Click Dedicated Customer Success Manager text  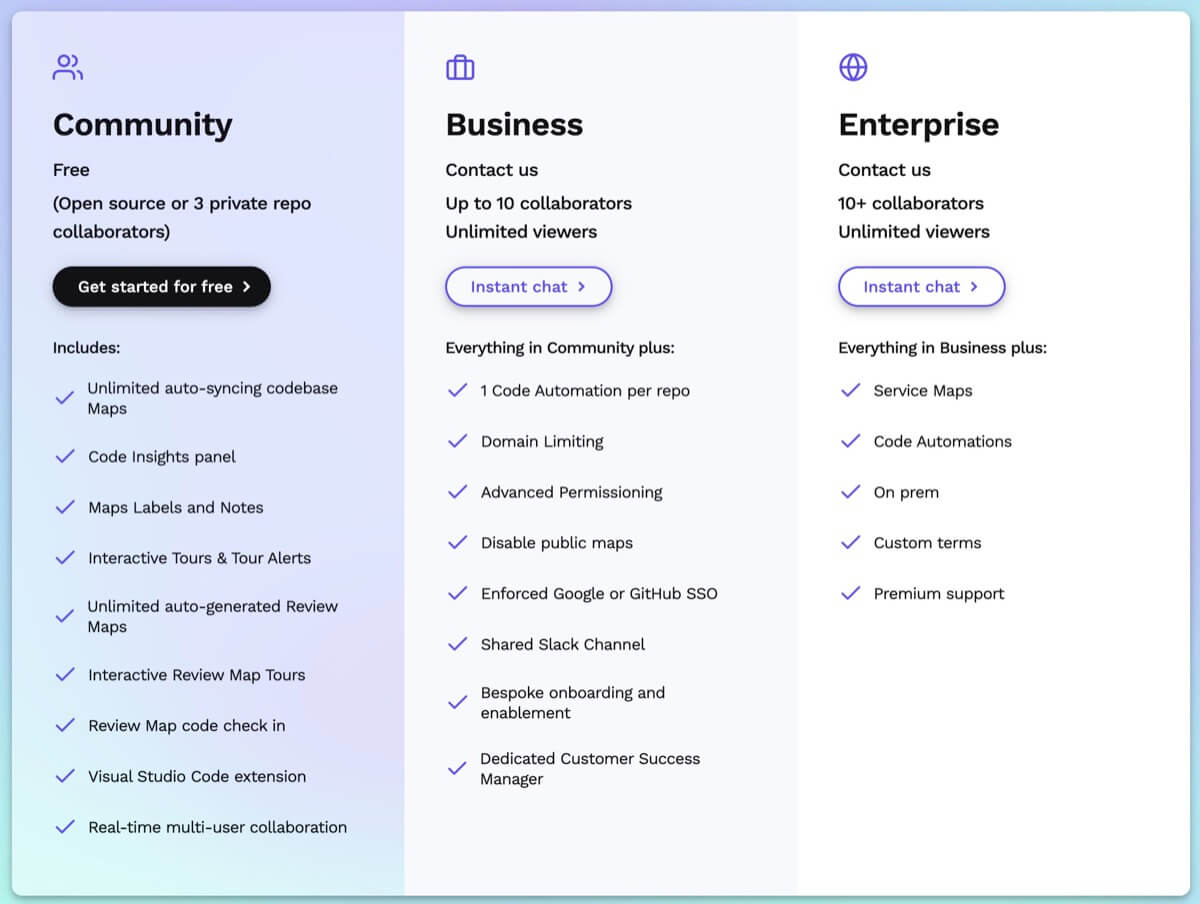[589, 769]
